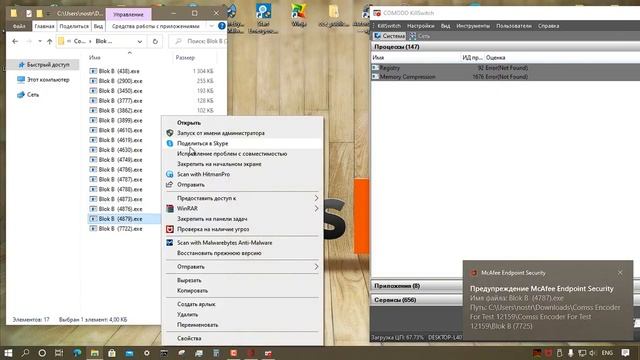Open the Вид tab in Explorer
The image size is (640, 360).
pyautogui.click(x=98, y=26)
